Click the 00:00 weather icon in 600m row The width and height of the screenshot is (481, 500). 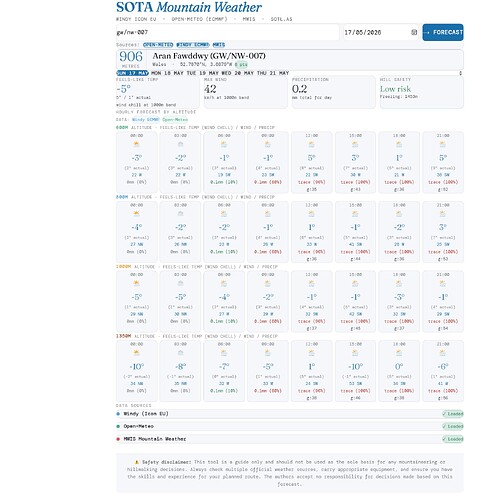(136, 145)
